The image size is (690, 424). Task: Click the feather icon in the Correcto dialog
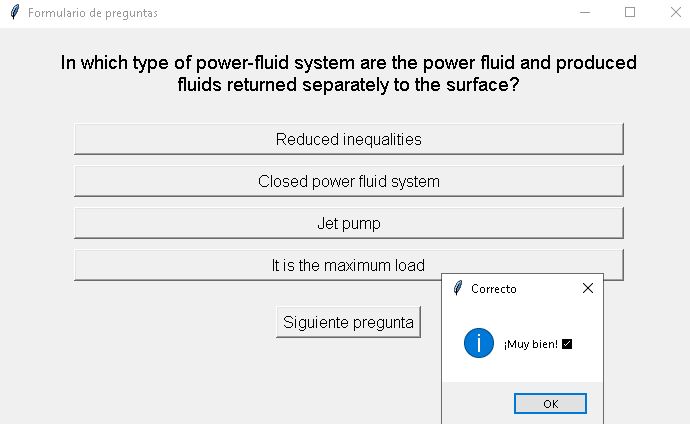click(458, 288)
